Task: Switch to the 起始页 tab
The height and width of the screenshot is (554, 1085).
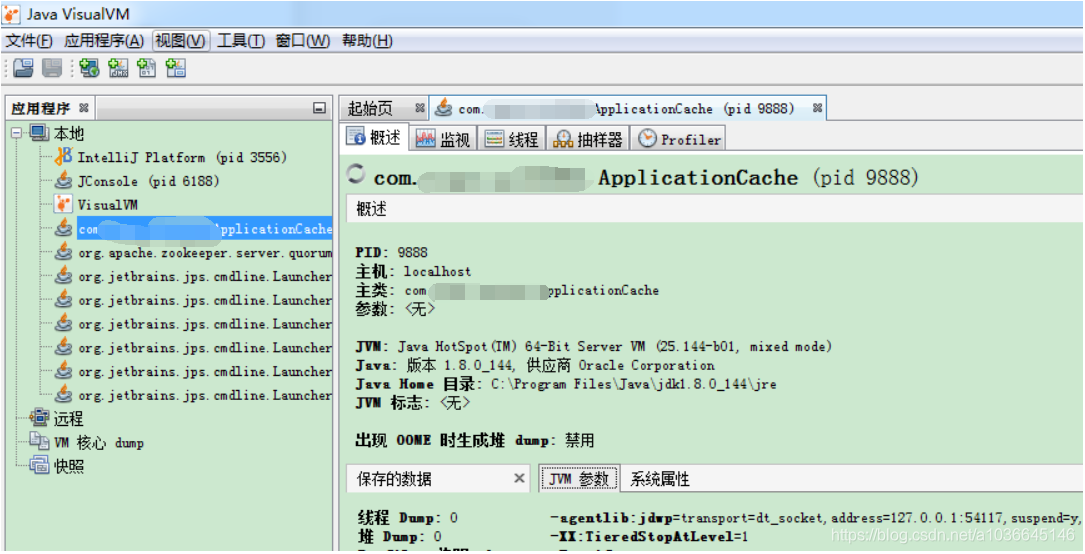Action: point(370,109)
